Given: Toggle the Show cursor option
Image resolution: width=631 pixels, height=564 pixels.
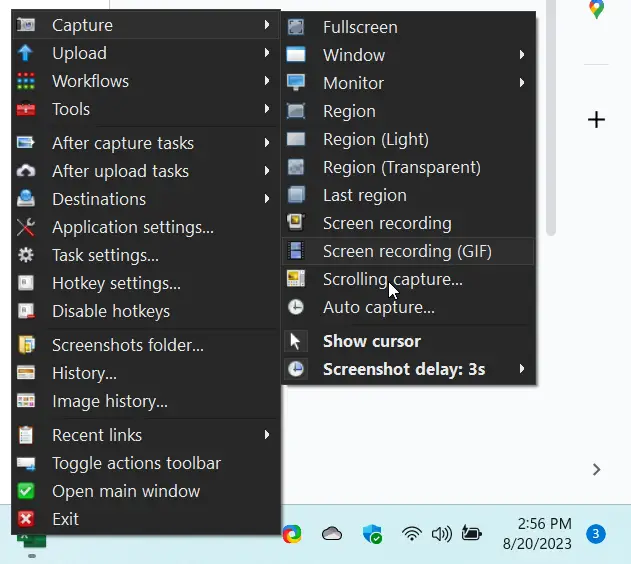Looking at the screenshot, I should (409, 341).
